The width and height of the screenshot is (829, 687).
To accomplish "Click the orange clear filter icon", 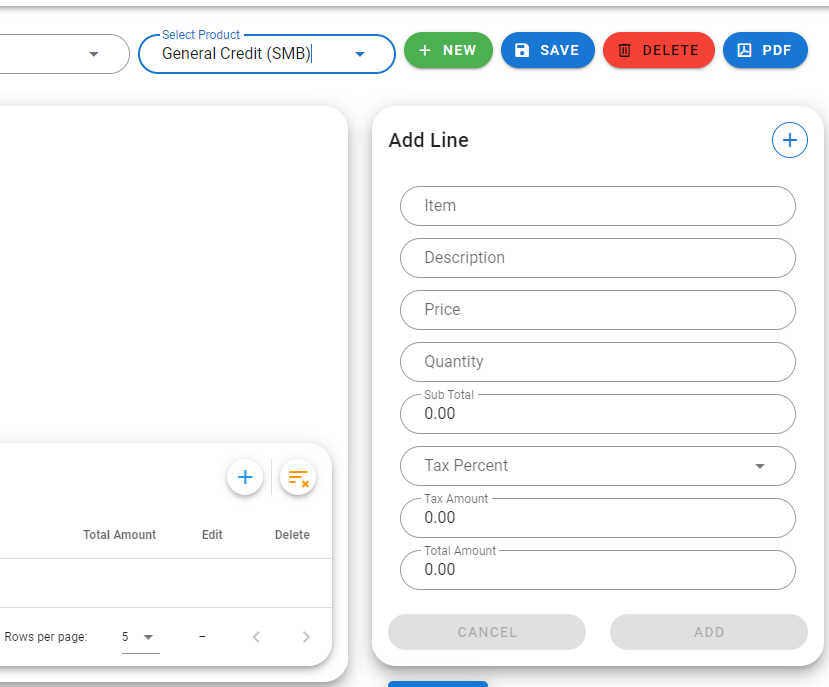I will click(x=298, y=477).
